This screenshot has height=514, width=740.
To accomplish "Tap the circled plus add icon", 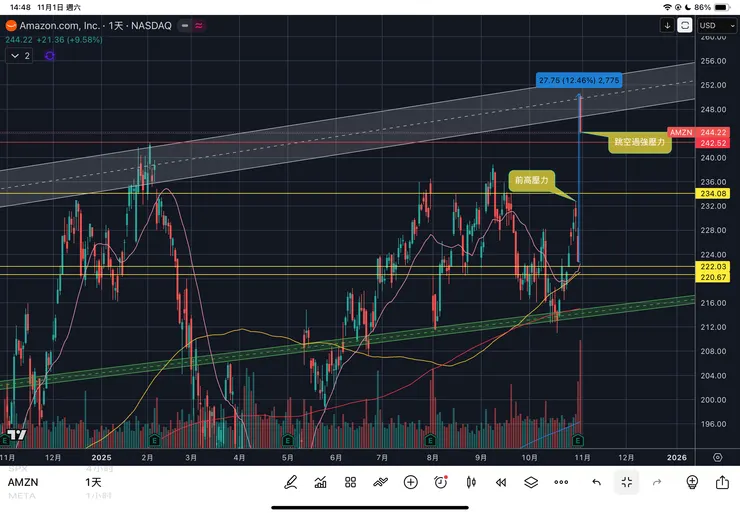I will click(x=411, y=482).
